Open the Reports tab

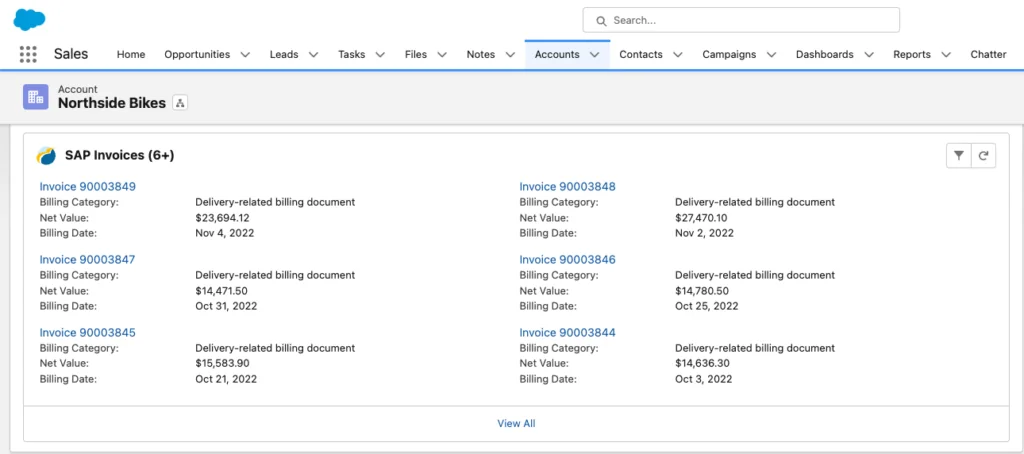(x=912, y=55)
